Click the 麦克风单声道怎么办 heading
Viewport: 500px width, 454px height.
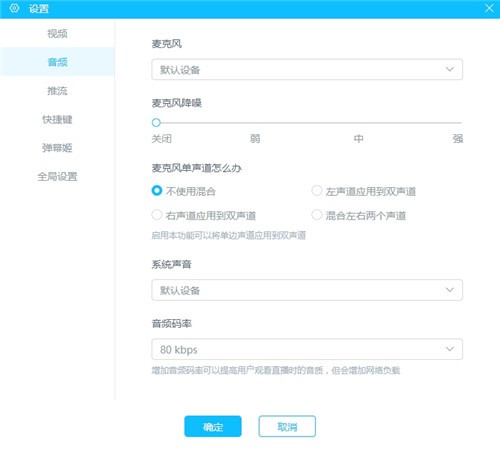click(x=196, y=168)
